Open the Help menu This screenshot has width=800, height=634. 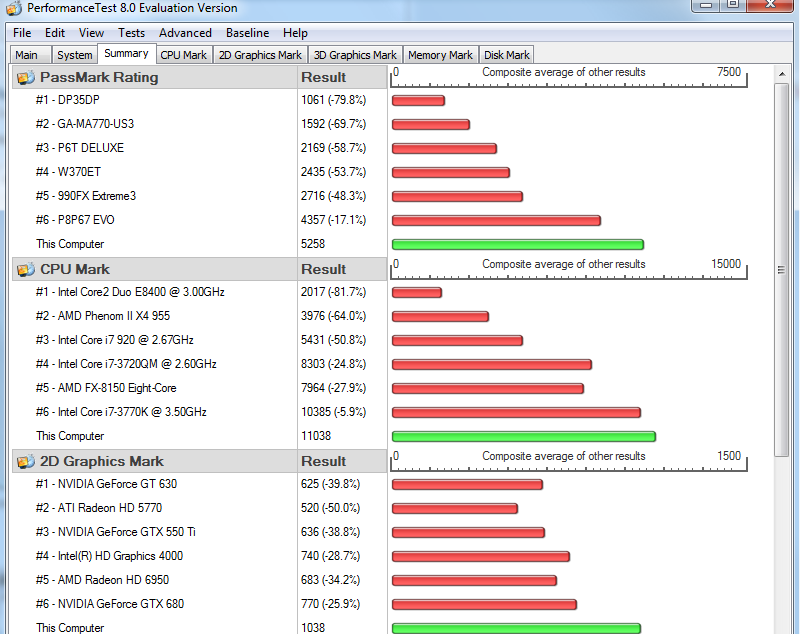[x=295, y=33]
